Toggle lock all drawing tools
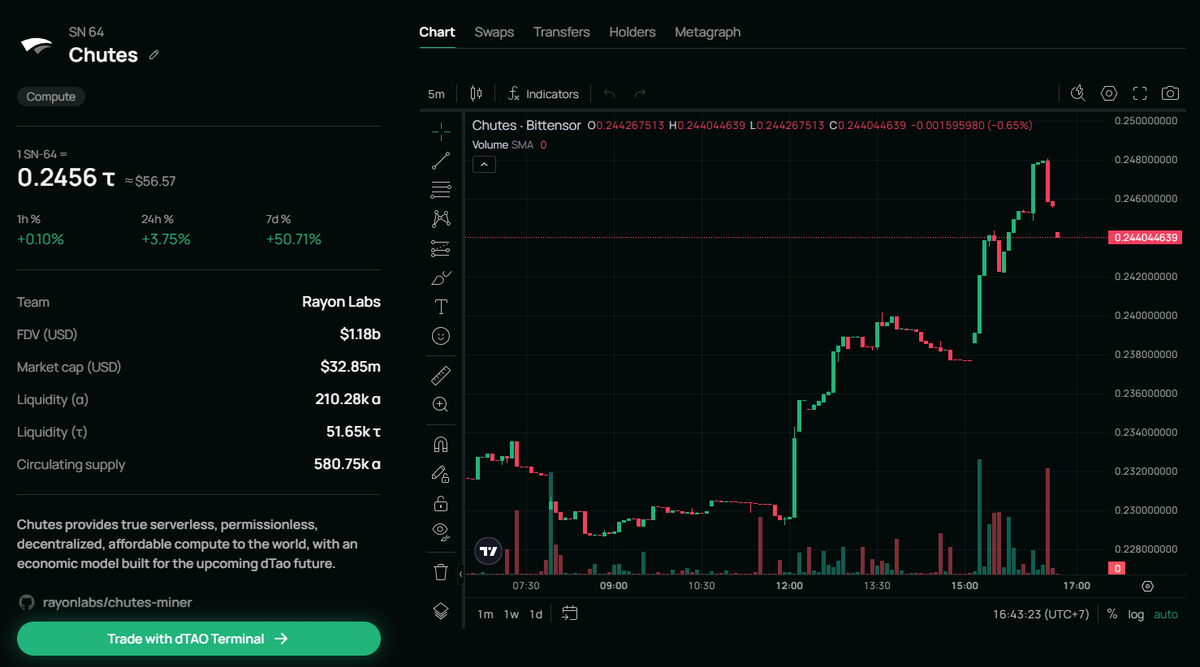The width and height of the screenshot is (1200, 667). coord(440,502)
